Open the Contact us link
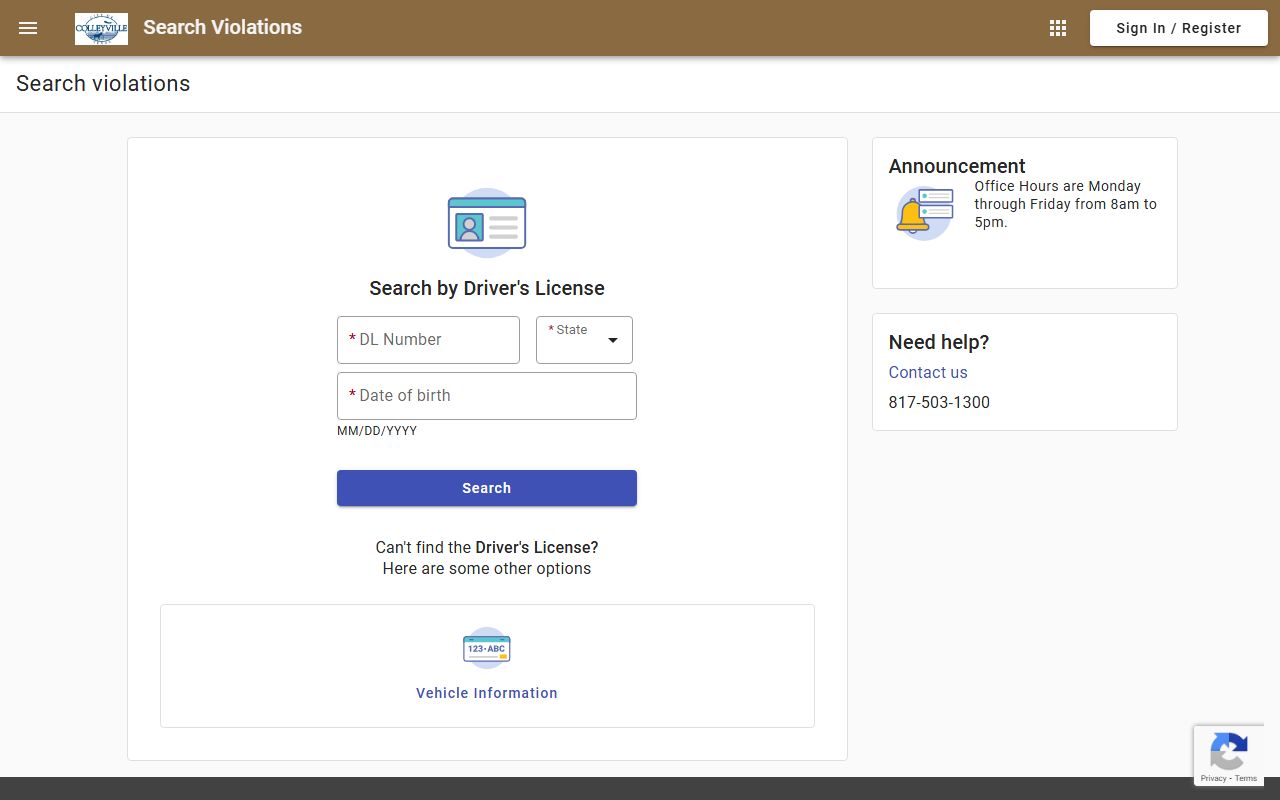1280x800 pixels. coord(928,372)
